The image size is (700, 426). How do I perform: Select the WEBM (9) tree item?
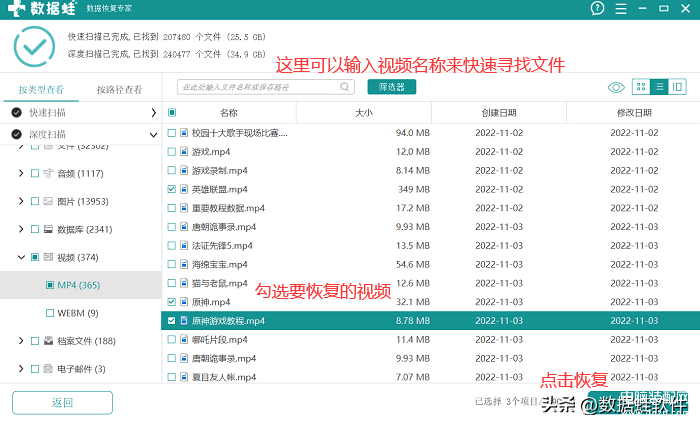(80, 313)
